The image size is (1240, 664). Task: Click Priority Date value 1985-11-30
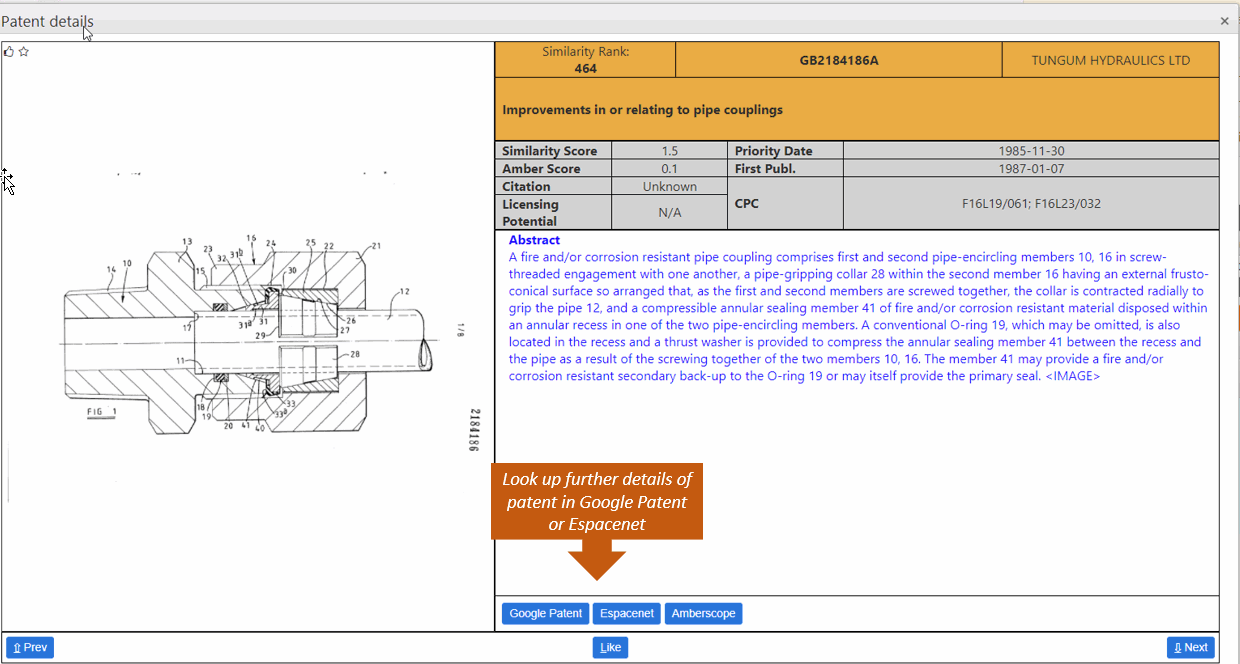point(1031,151)
